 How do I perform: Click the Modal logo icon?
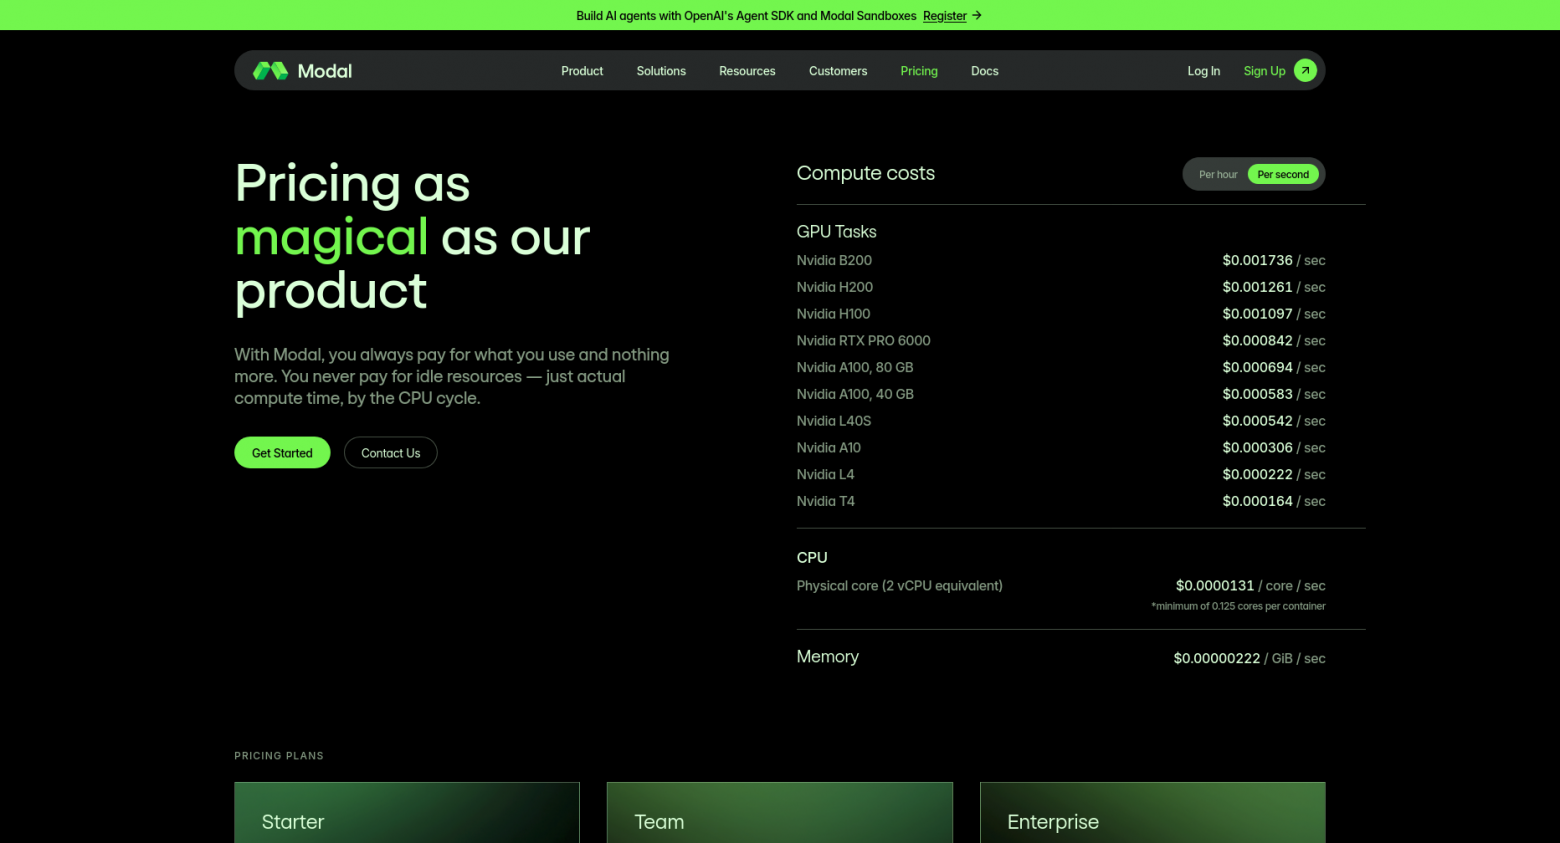pos(270,71)
